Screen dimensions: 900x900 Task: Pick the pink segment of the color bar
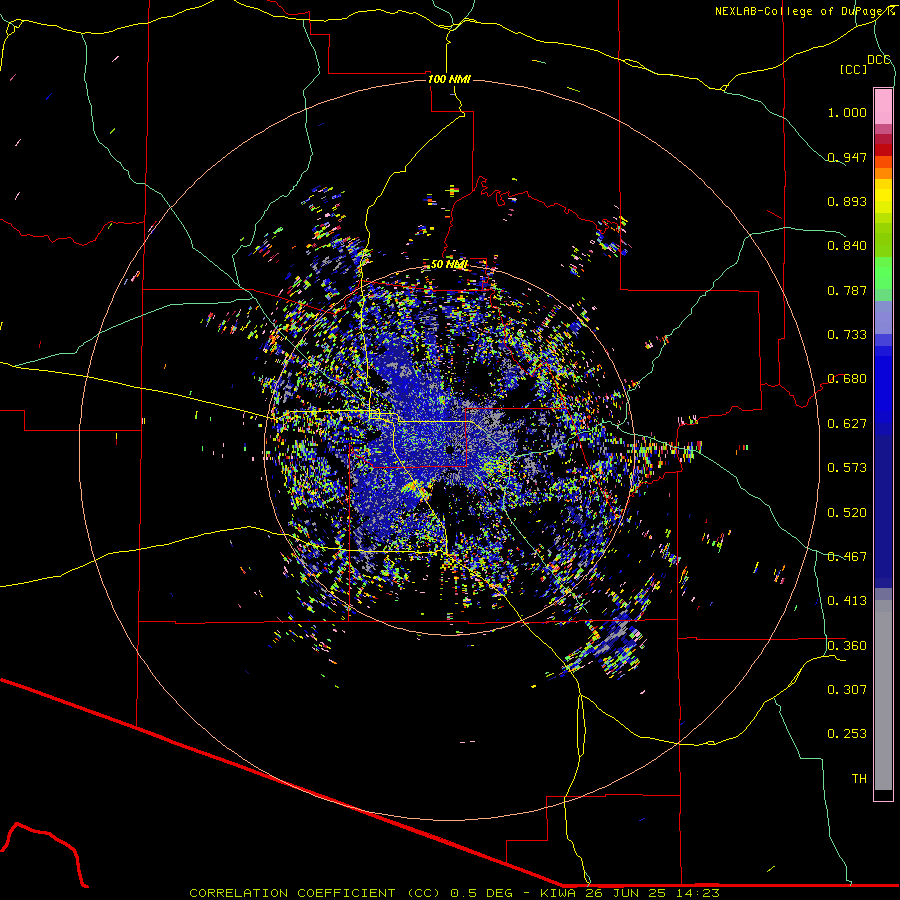883,106
